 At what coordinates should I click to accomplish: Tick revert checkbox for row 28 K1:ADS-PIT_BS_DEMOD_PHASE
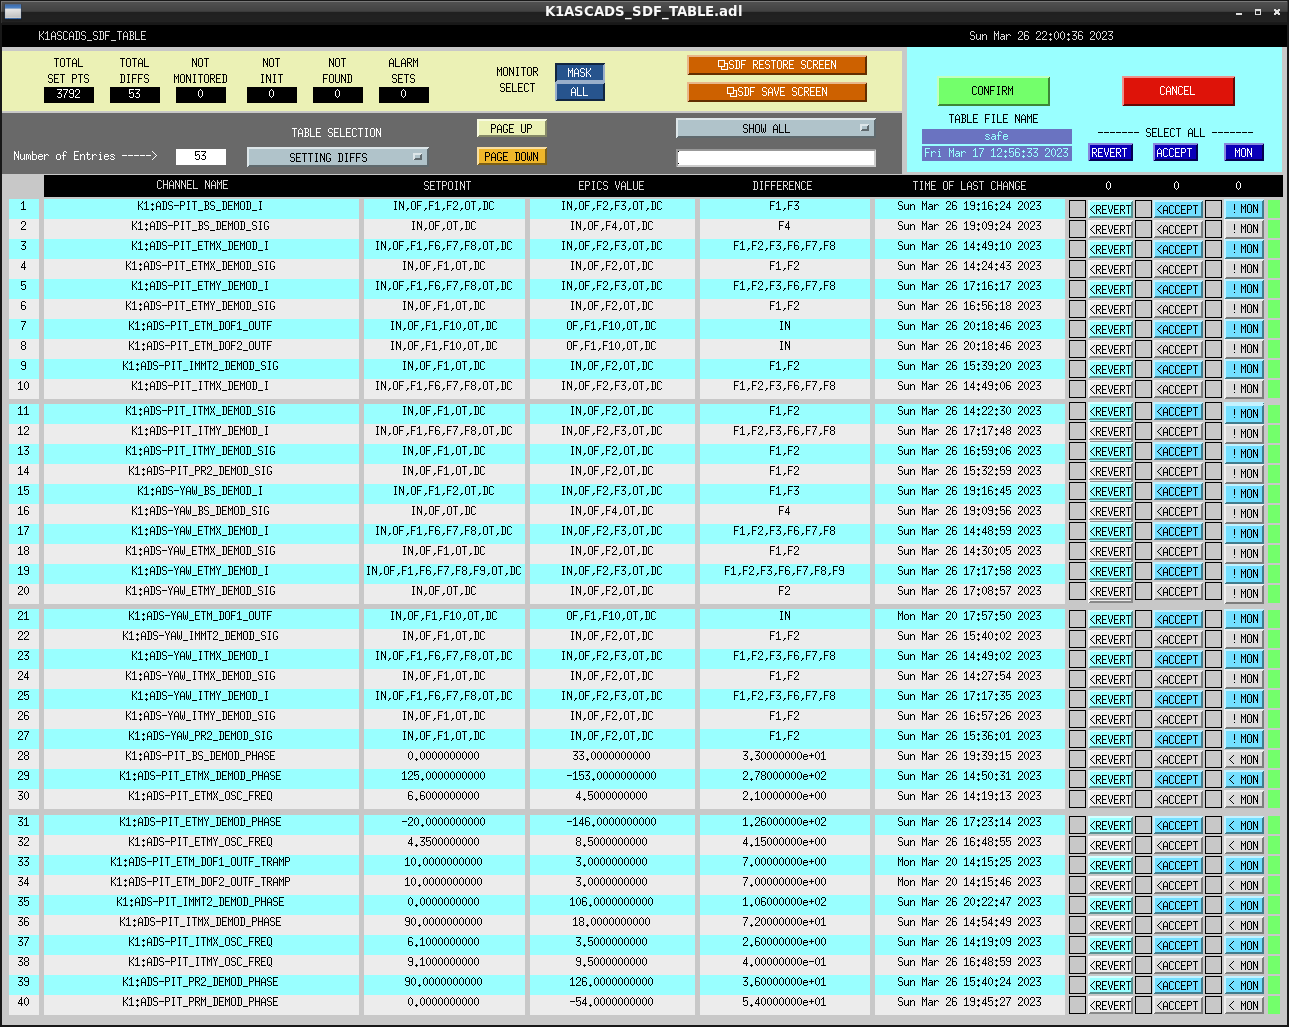point(1077,759)
